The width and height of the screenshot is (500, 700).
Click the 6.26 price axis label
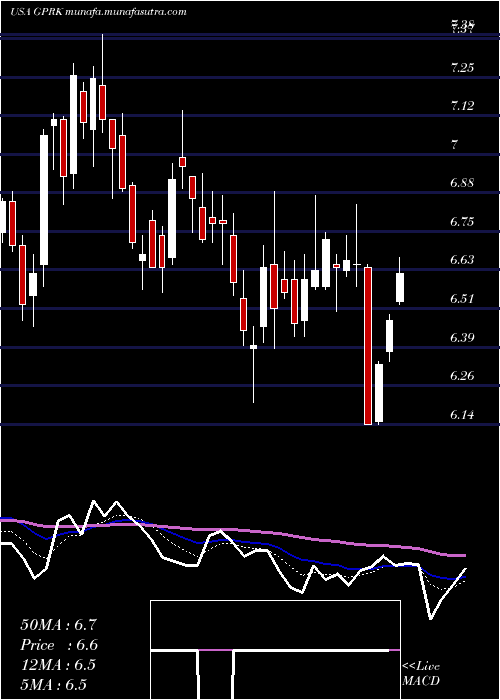(462, 376)
